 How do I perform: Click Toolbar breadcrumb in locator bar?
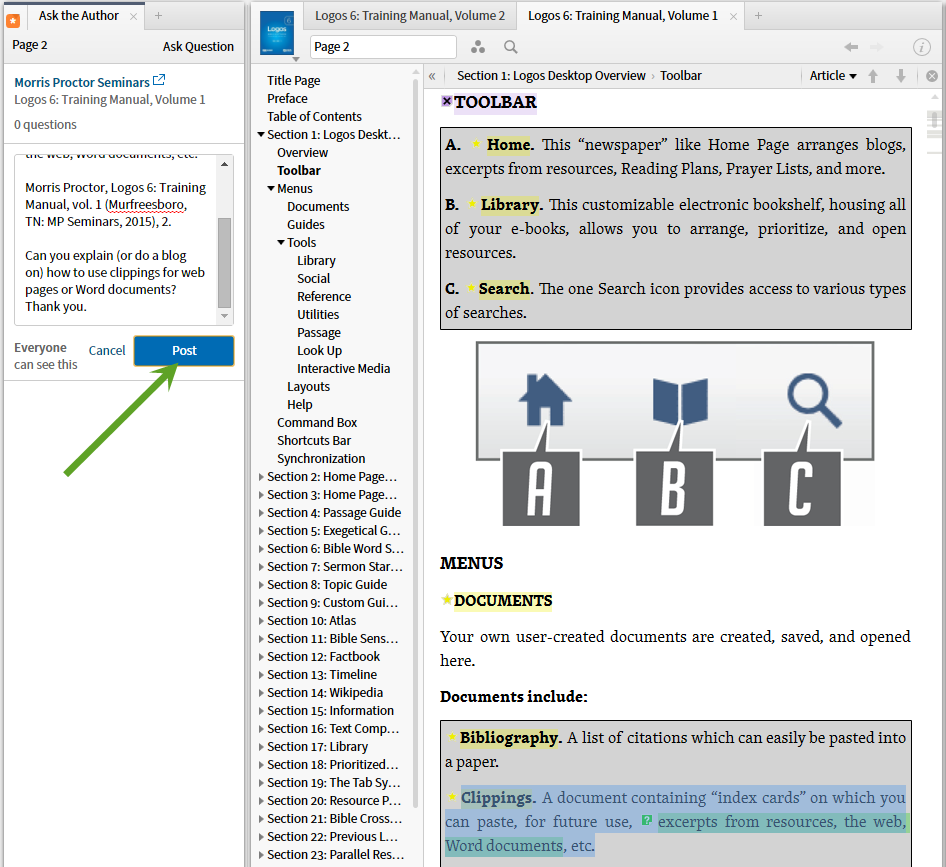tap(681, 75)
